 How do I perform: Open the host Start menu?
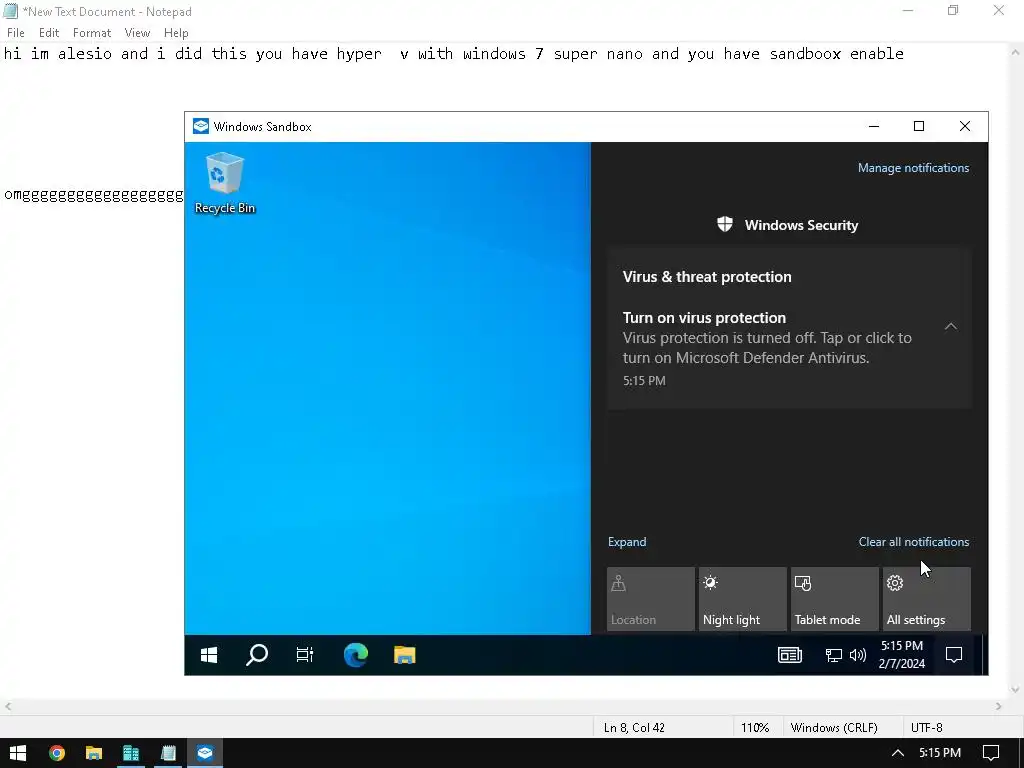pos(18,753)
